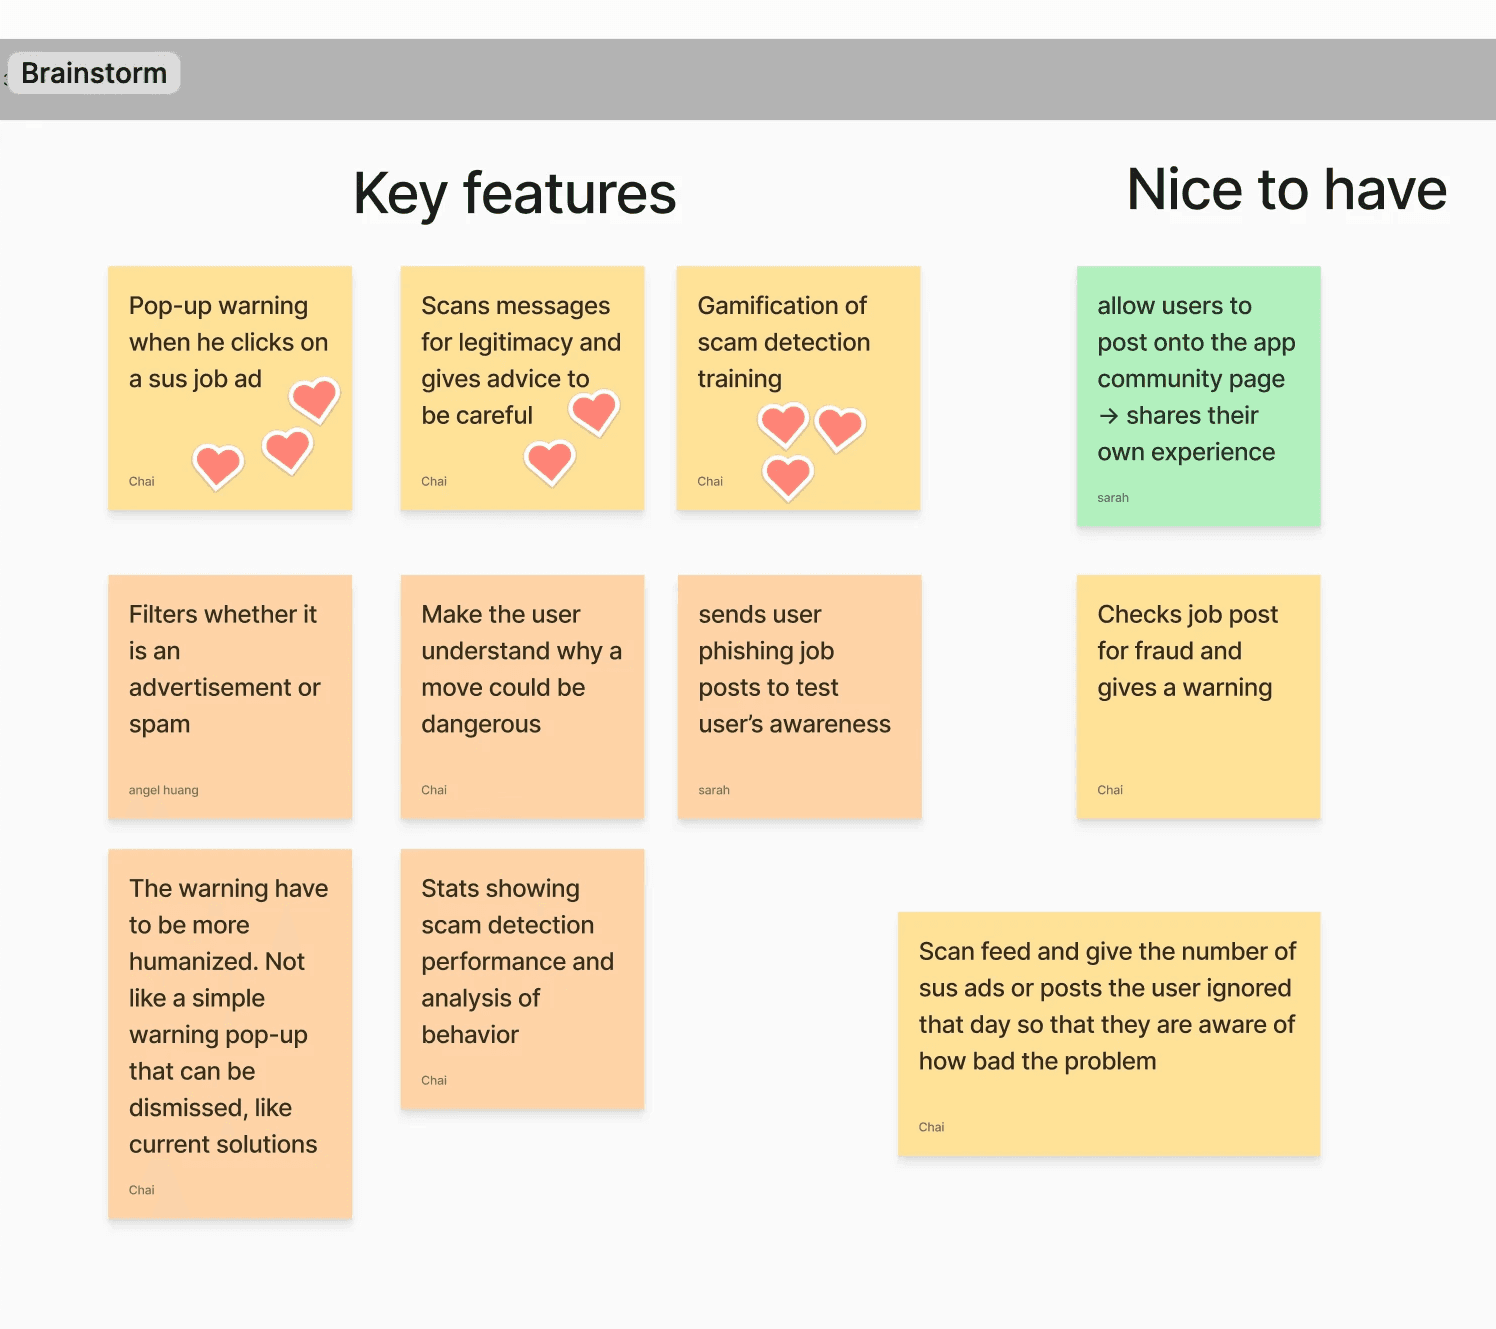The image size is (1496, 1329).
Task: Click the upper heart on the Scans messages note
Action: click(x=594, y=412)
